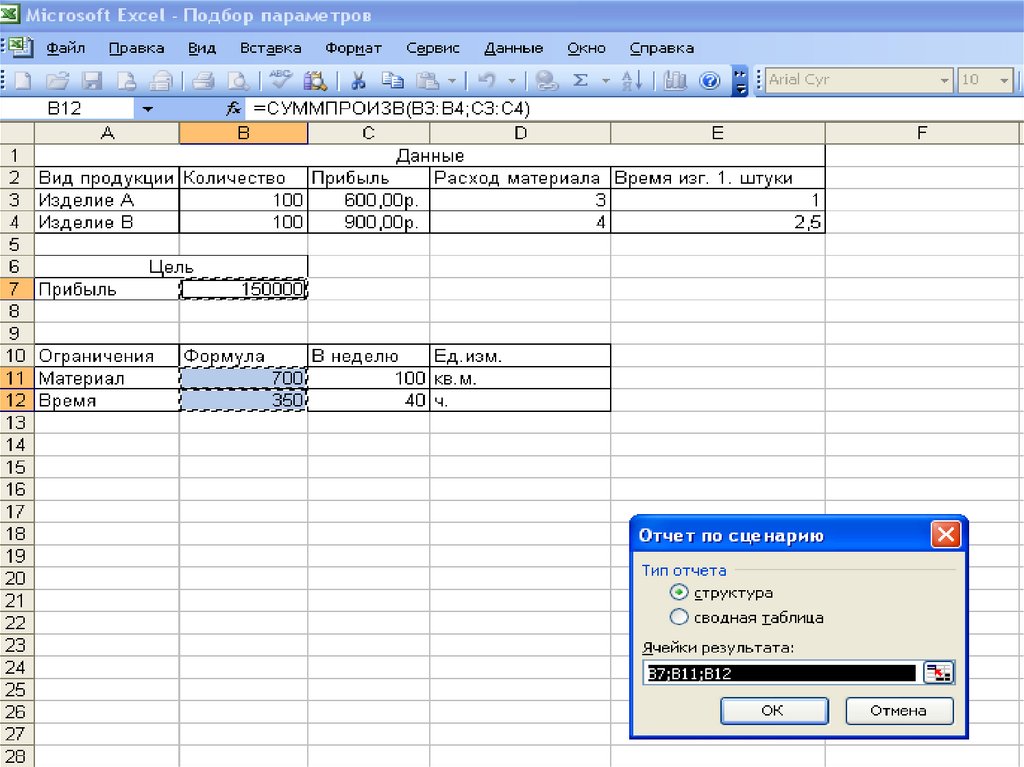Run the ABC spelling check
This screenshot has width=1024, height=767.
(x=281, y=80)
